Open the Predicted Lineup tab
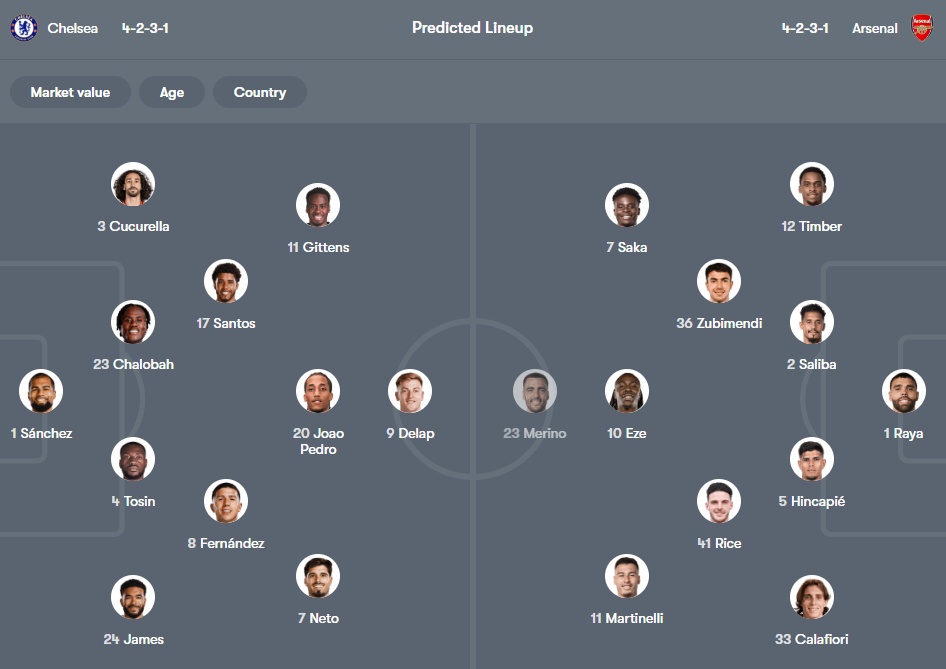946x669 pixels. tap(472, 28)
